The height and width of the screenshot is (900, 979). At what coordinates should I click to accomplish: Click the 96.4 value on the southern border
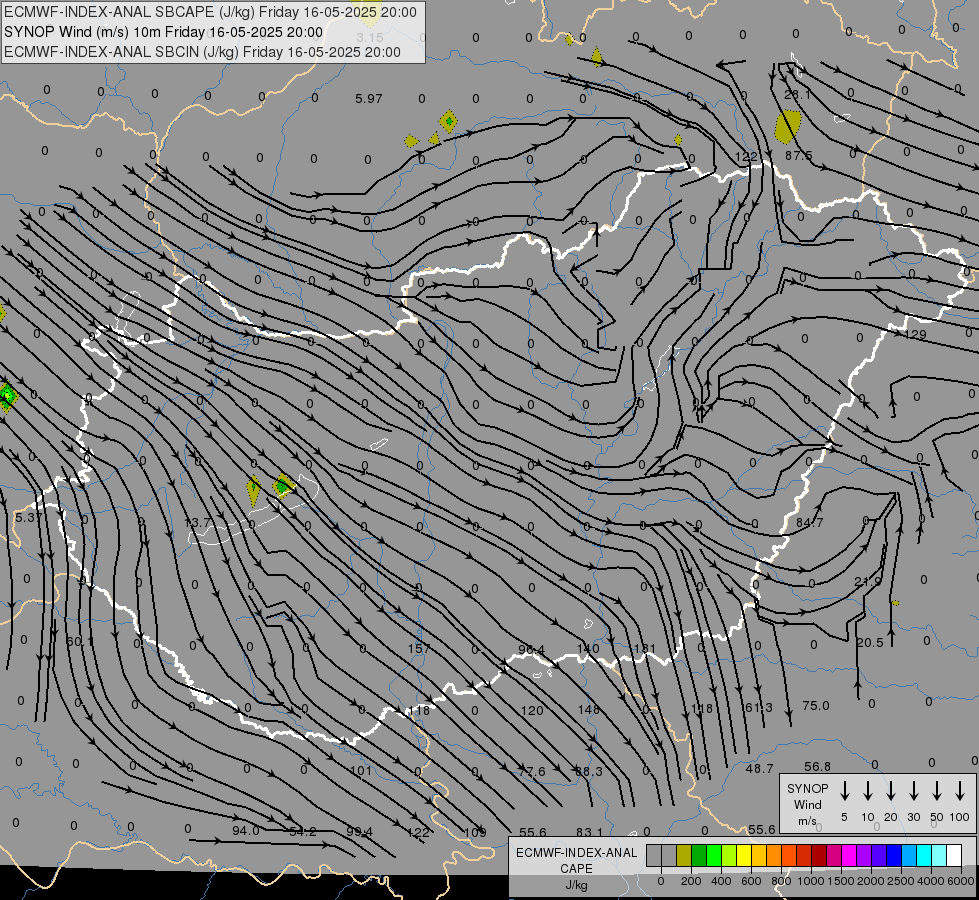click(x=531, y=650)
